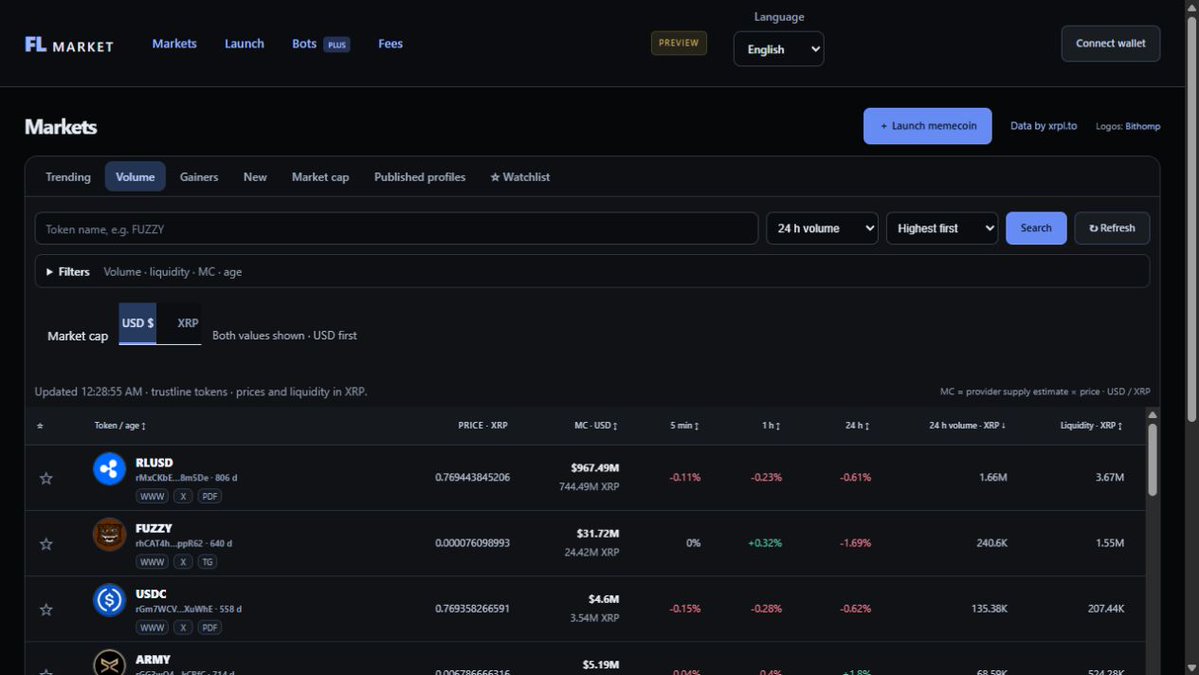
Task: Open FUZZY's WWW website badge
Action: pyautogui.click(x=151, y=562)
